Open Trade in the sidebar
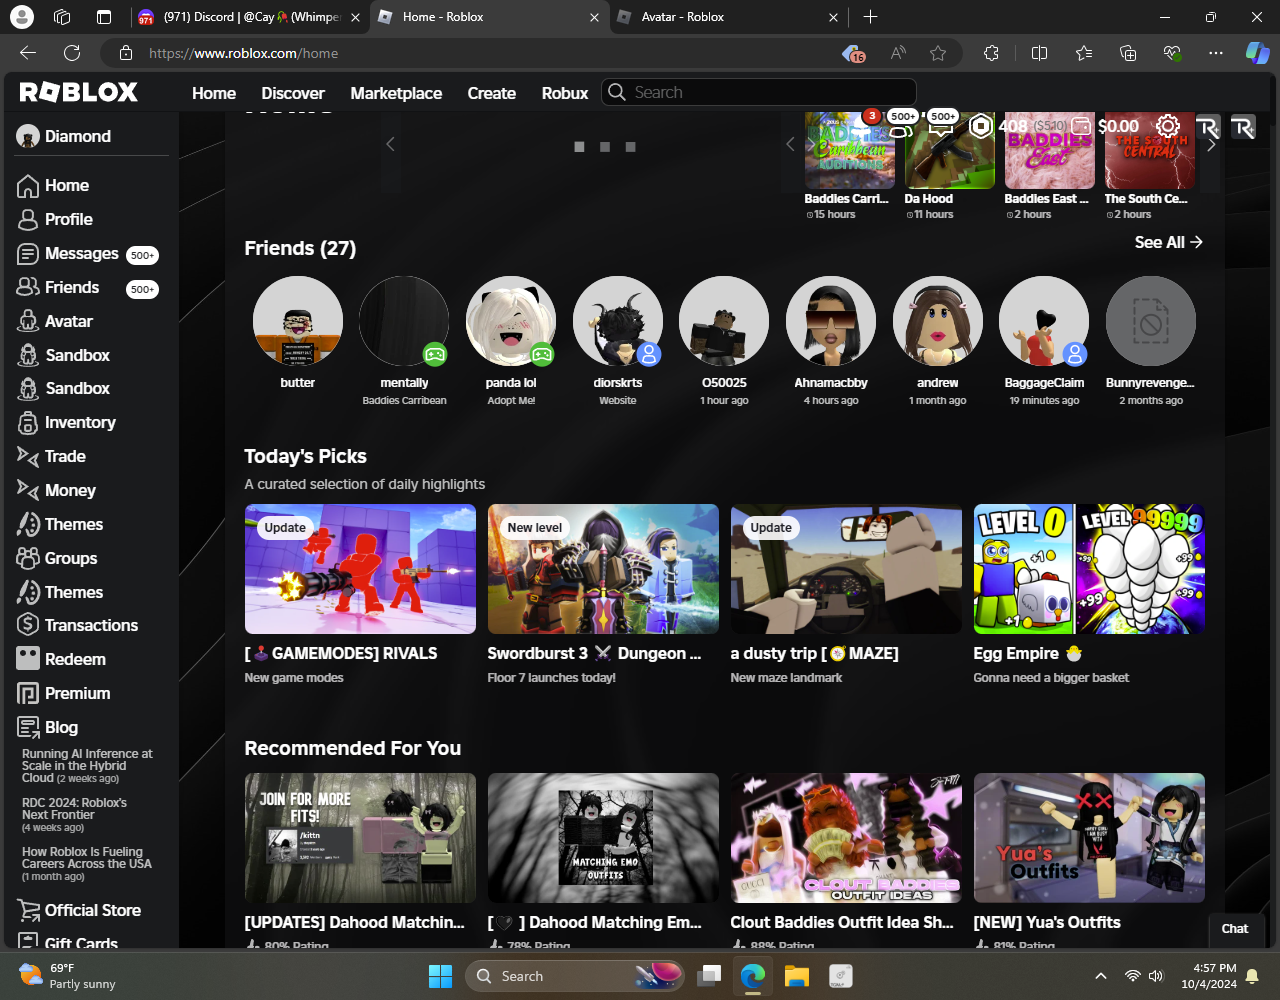 click(x=51, y=456)
